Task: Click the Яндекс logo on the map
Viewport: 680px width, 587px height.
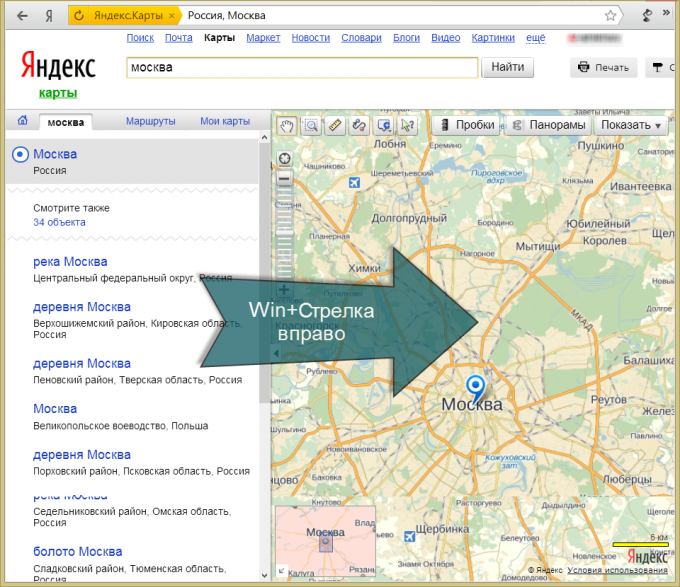Action: 648,555
